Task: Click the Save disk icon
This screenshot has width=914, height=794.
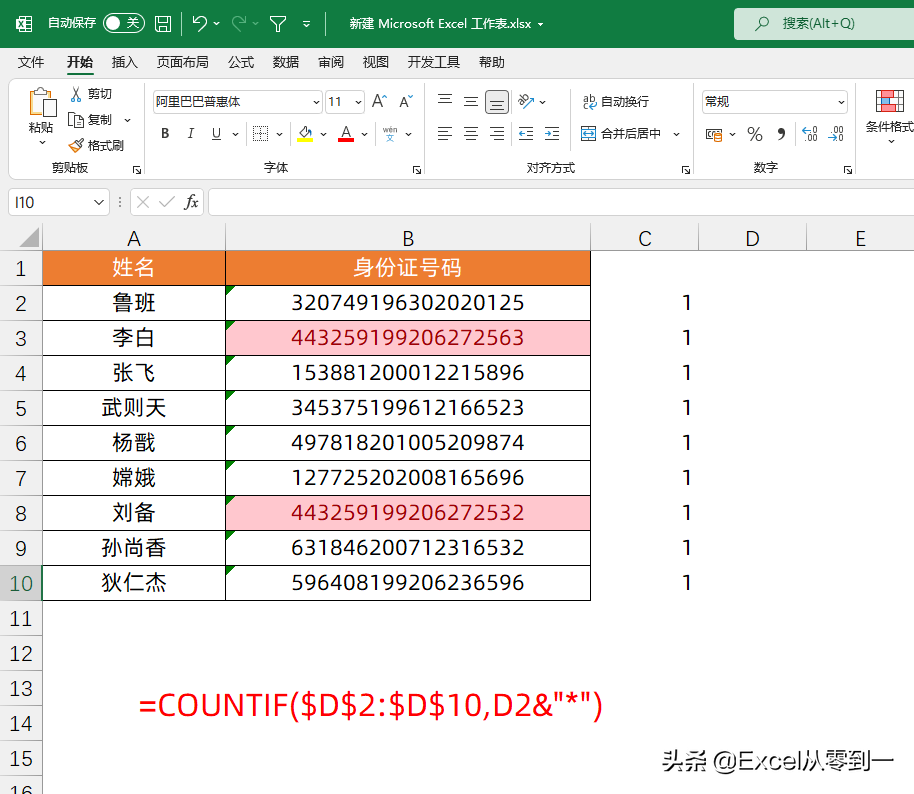Action: click(163, 24)
